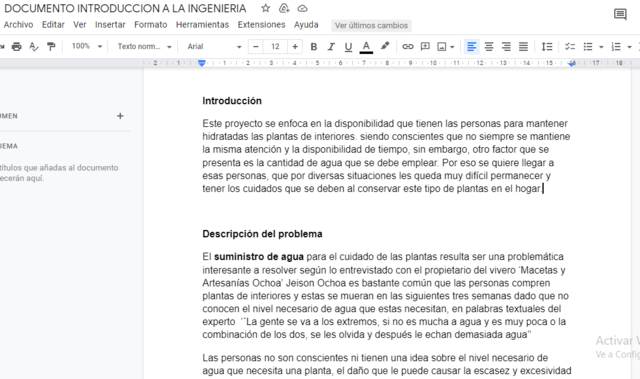Decrease font size with minus
640x379 pixels.
[256, 47]
